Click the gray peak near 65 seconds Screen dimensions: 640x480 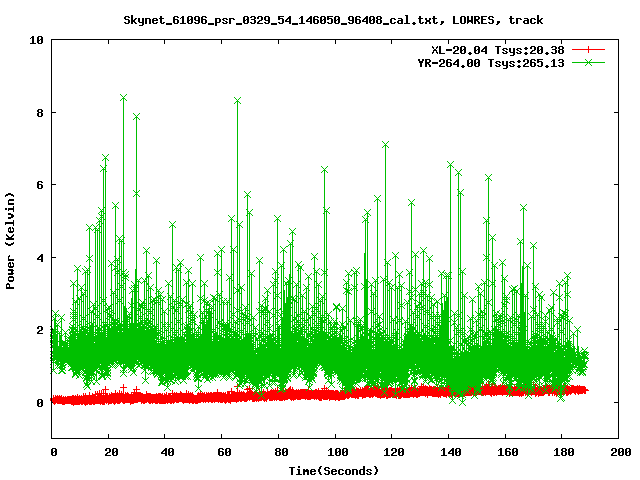(x=237, y=101)
